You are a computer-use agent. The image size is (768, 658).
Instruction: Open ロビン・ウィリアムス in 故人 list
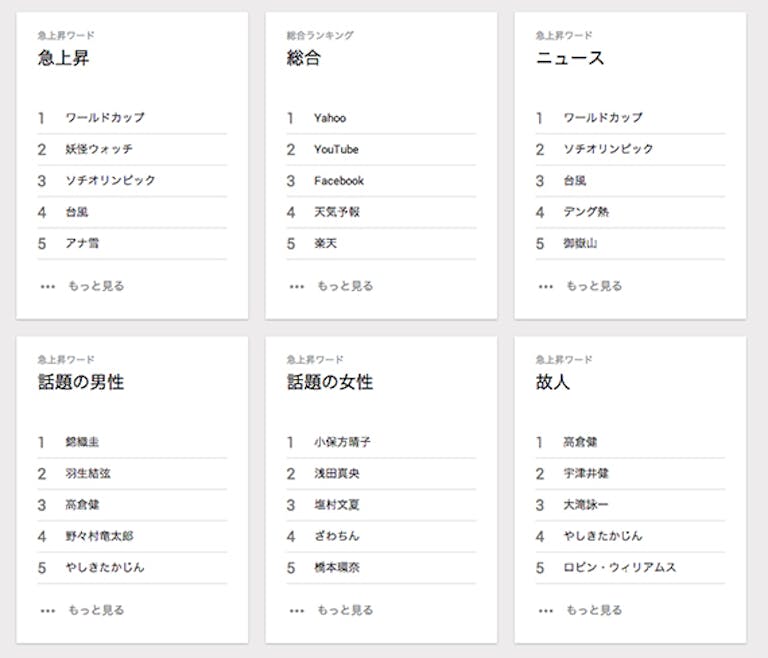[620, 567]
